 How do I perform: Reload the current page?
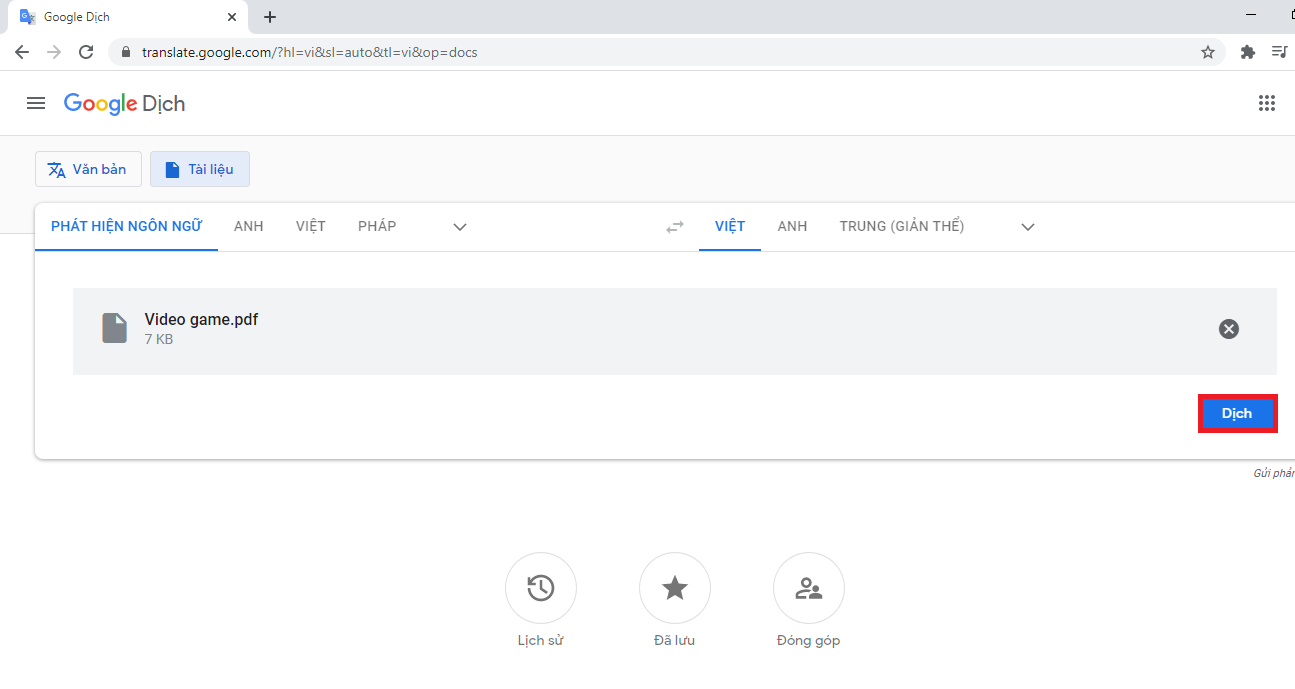click(x=86, y=52)
